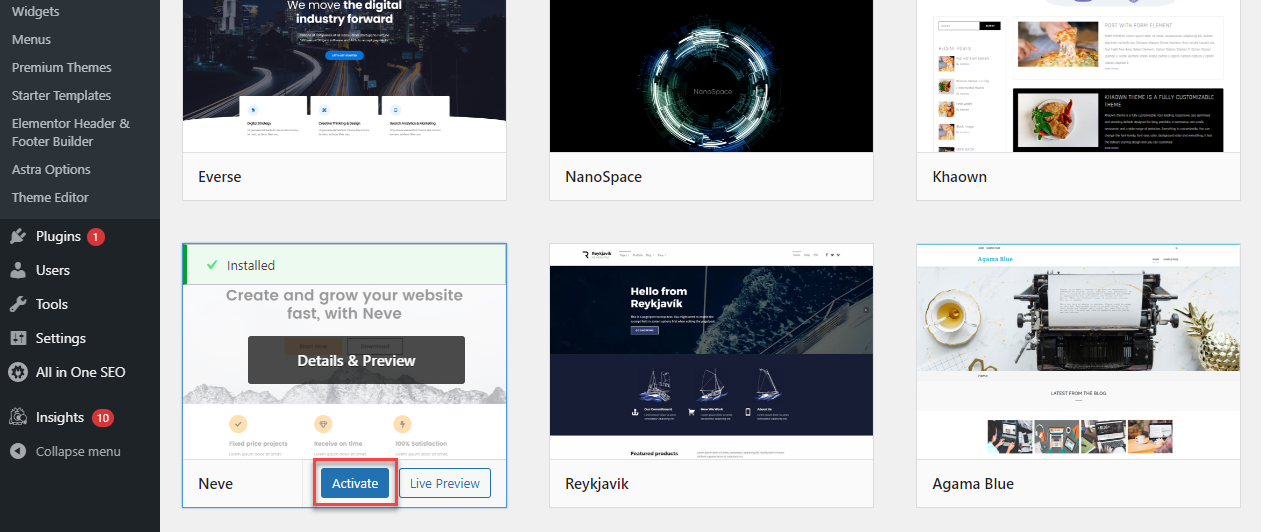The height and width of the screenshot is (532, 1261).
Task: Open Details & Preview overlay for Neve
Action: pyautogui.click(x=356, y=360)
